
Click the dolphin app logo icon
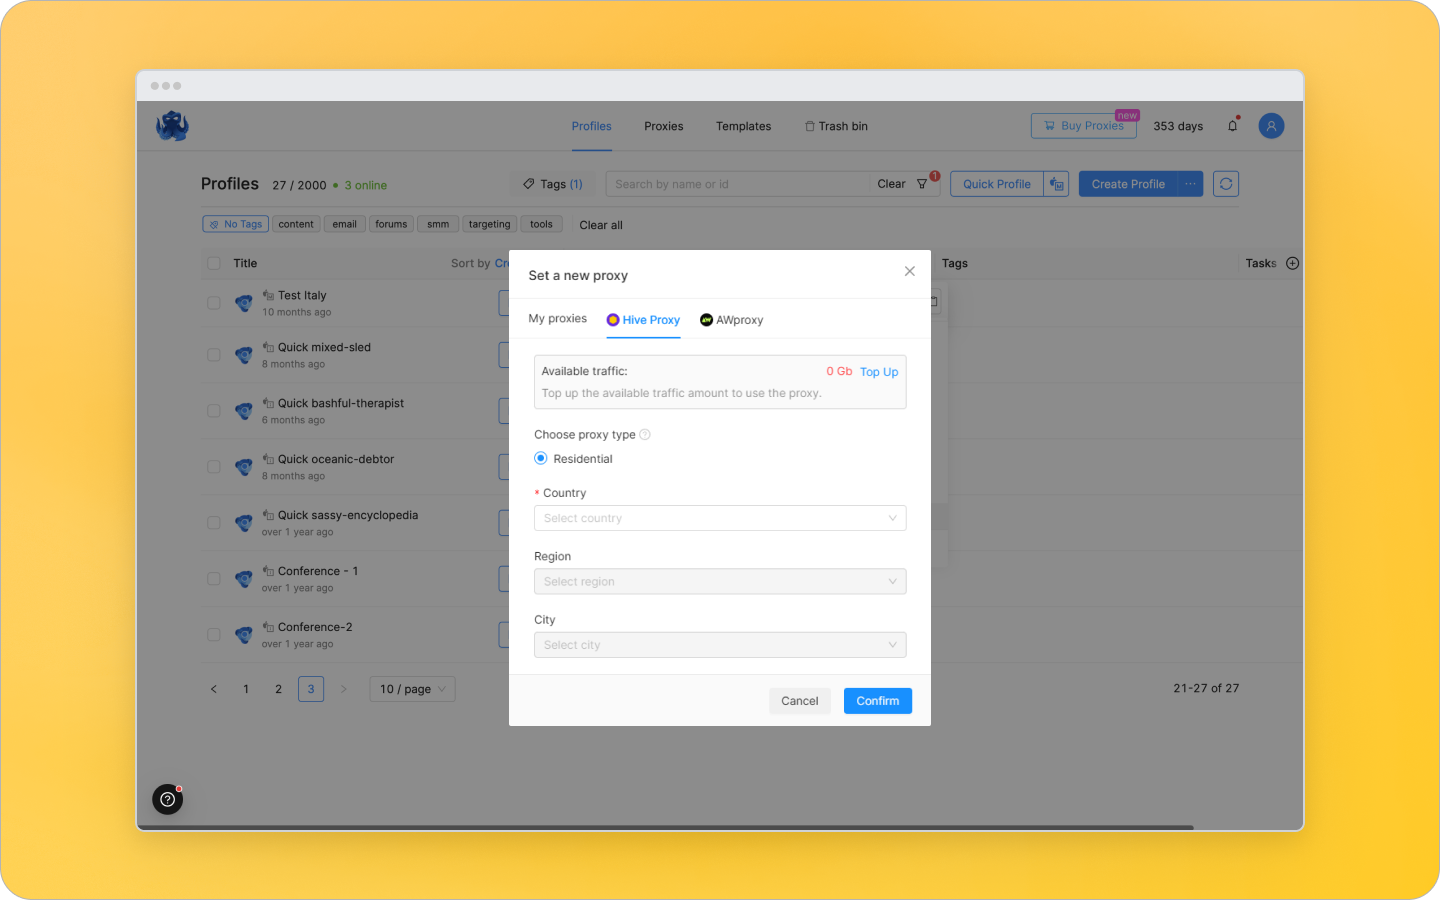tap(172, 125)
